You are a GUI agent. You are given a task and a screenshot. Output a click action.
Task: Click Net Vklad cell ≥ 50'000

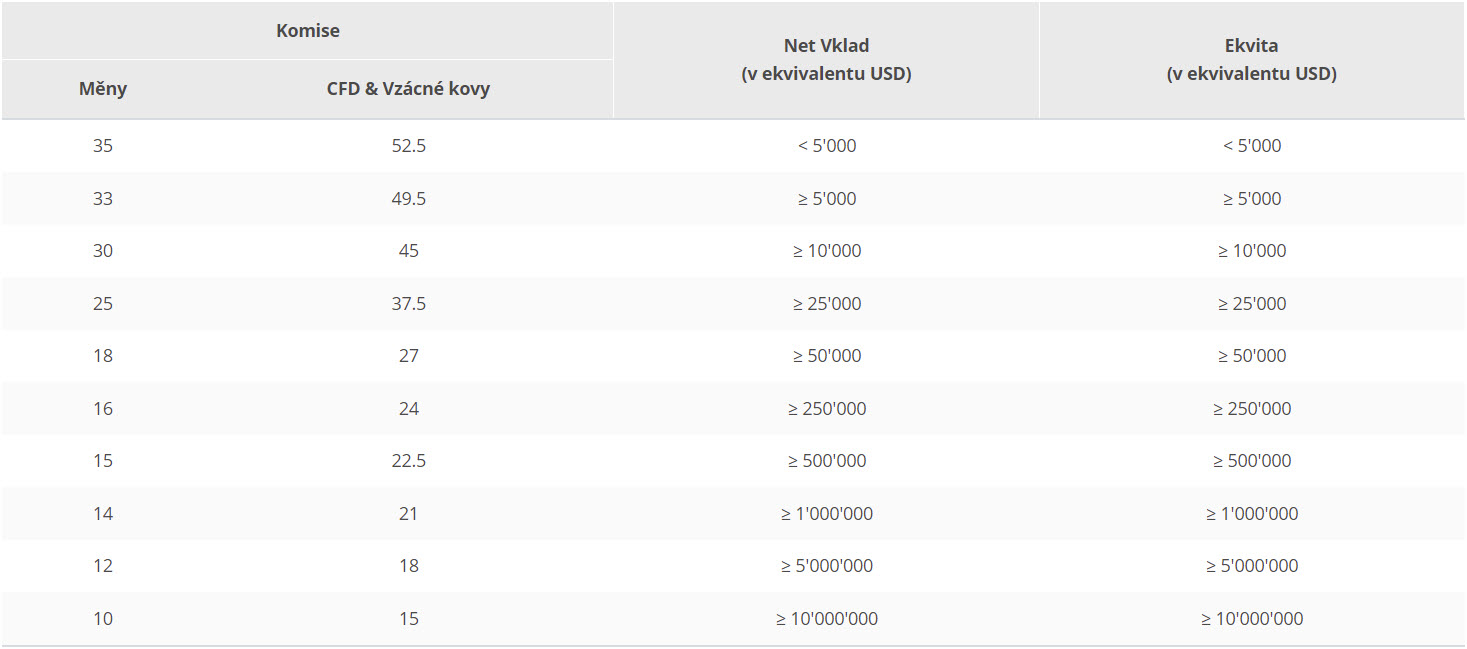[x=826, y=356]
